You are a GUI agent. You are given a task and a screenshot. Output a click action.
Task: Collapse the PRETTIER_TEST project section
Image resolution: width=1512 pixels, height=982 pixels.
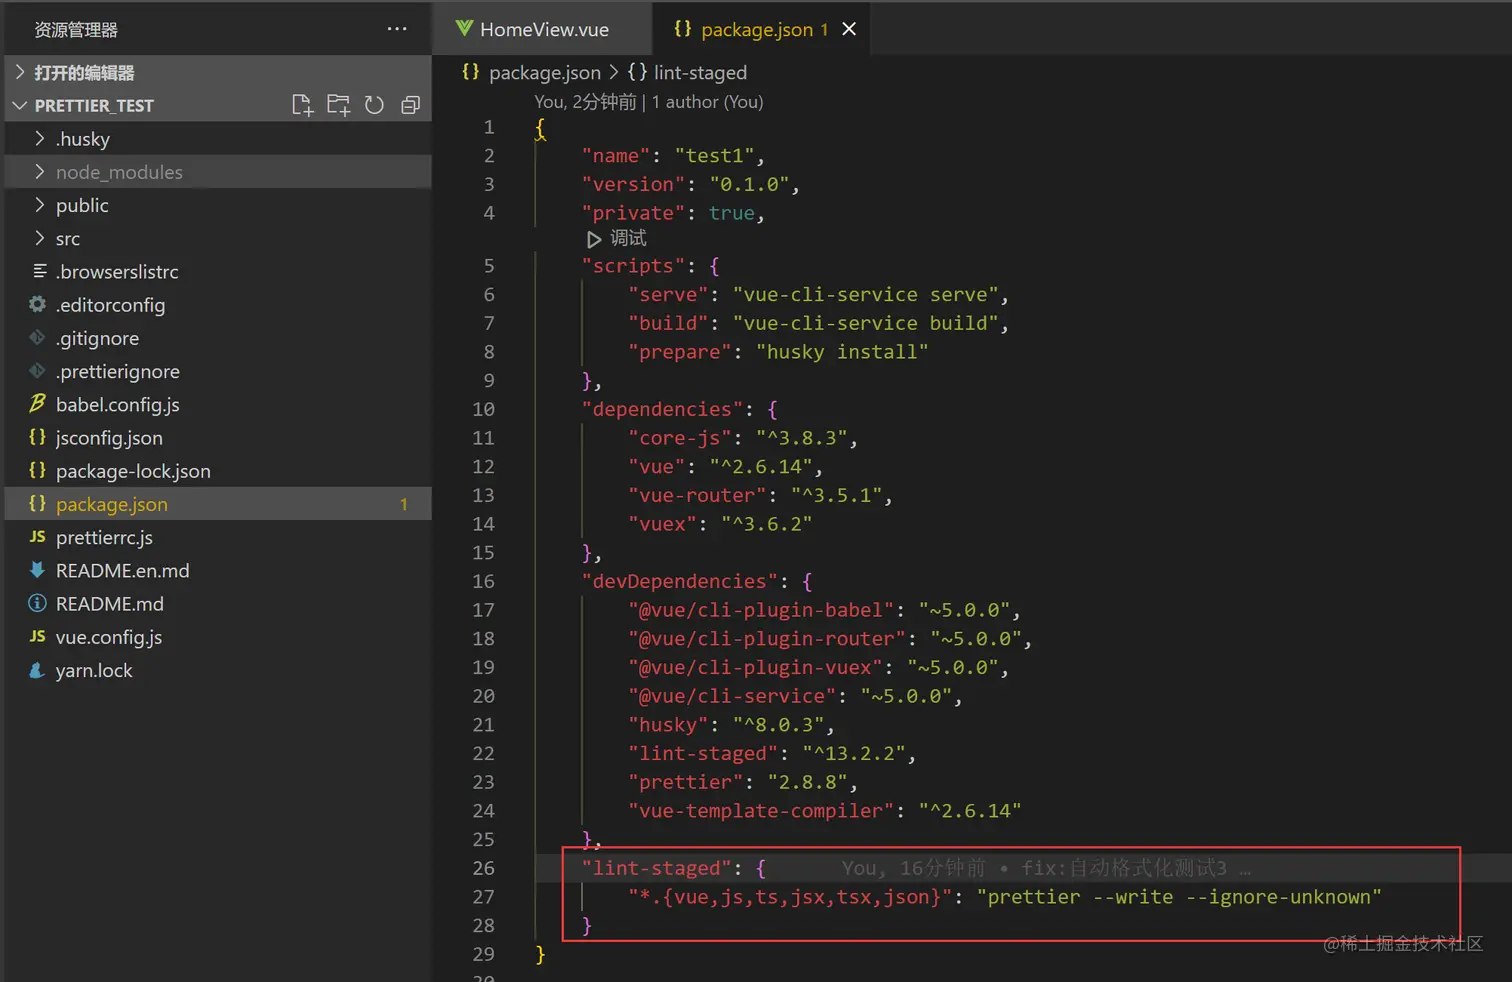pos(93,106)
